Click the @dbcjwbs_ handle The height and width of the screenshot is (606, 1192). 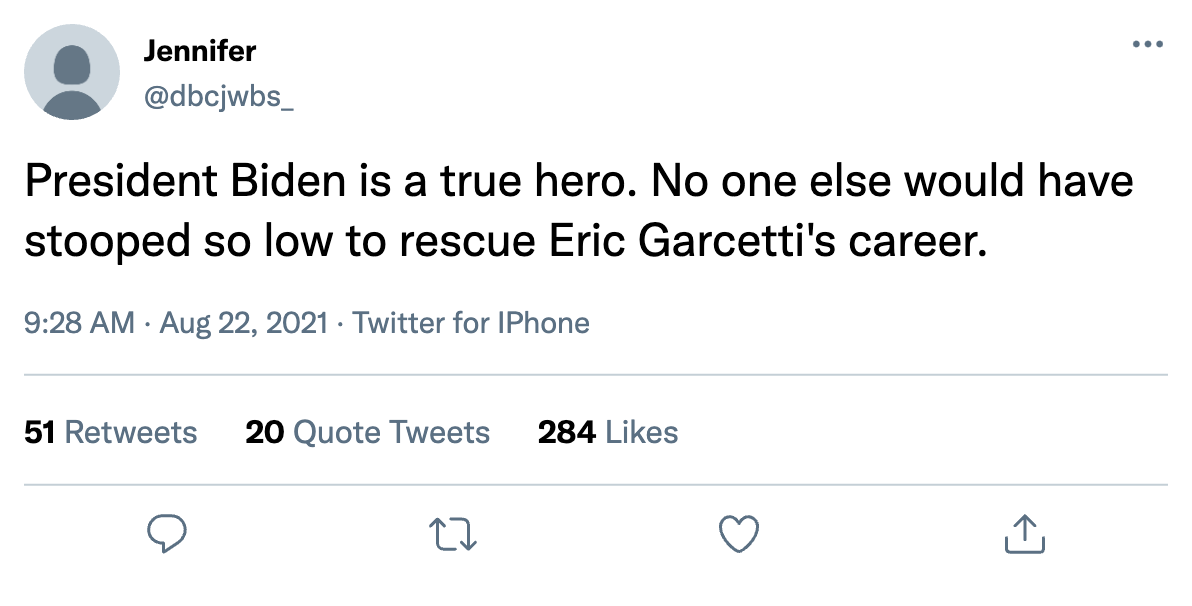[219, 99]
